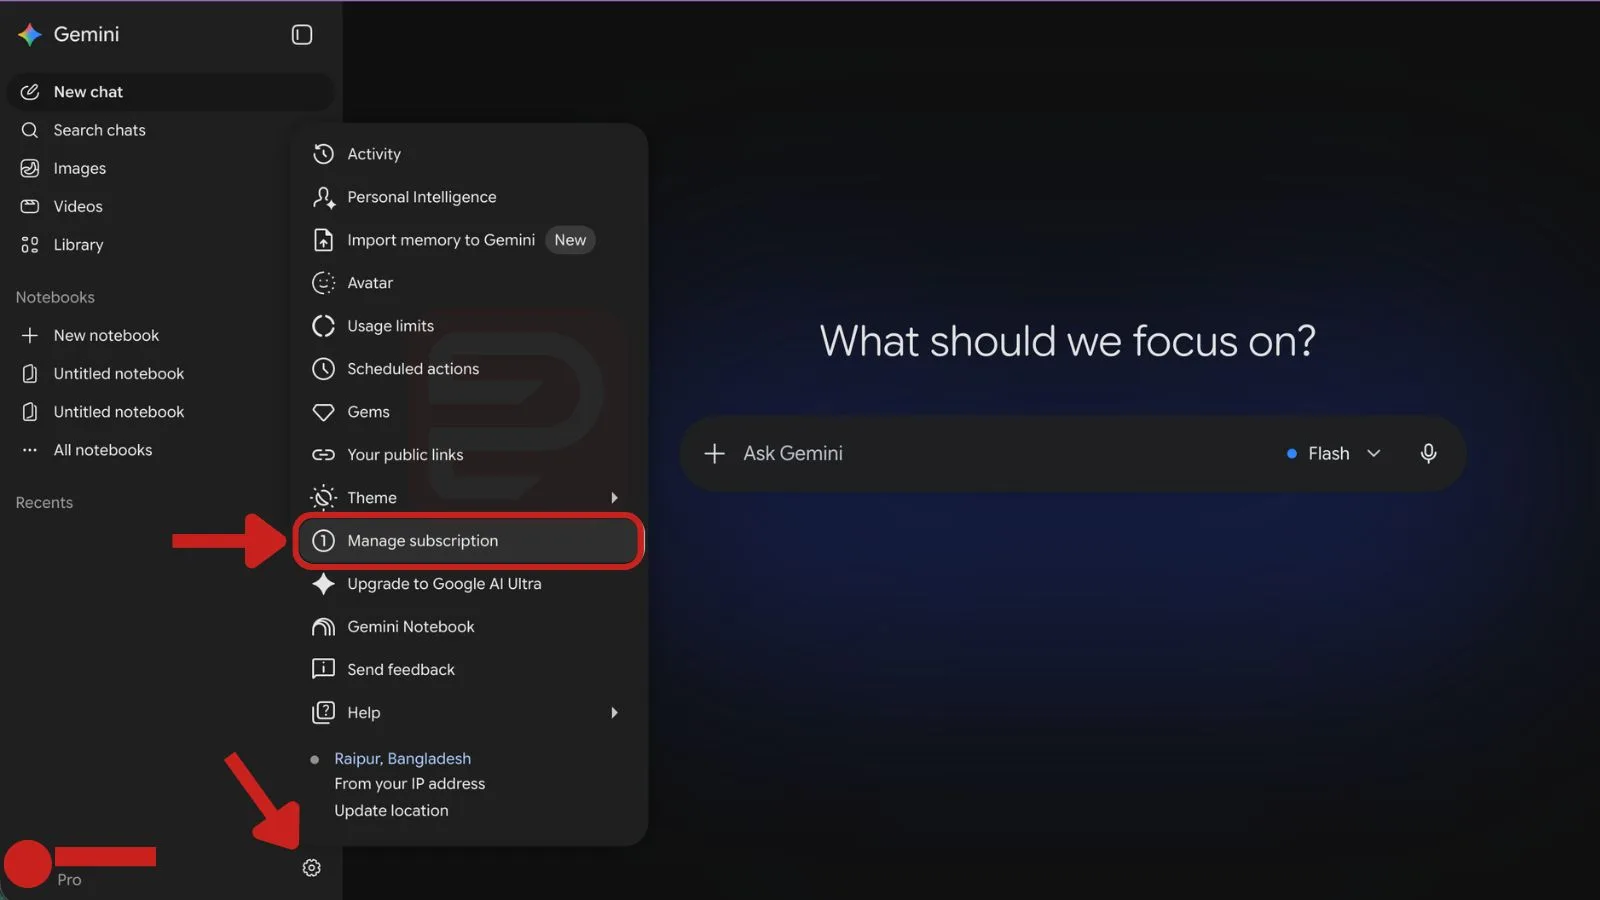Open the Library grid icon

[x=30, y=244]
